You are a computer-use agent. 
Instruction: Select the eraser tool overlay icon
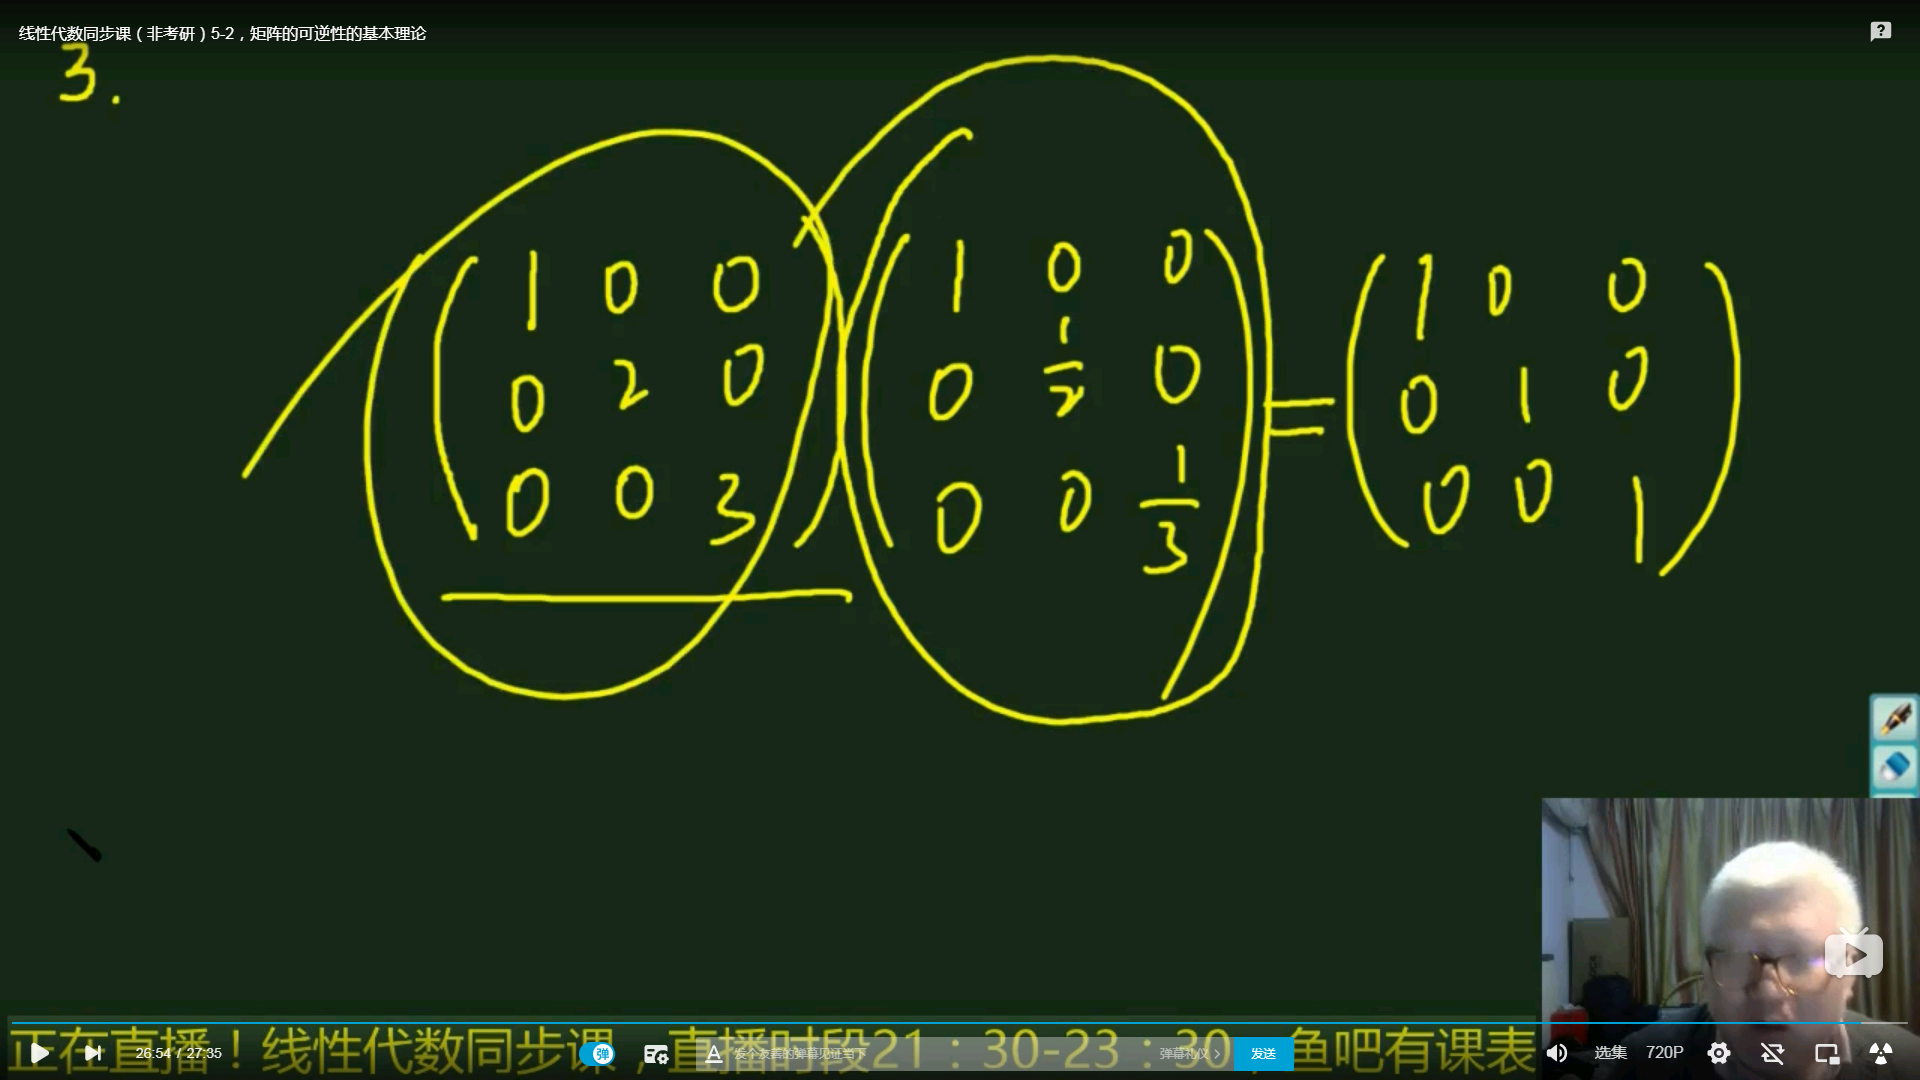1895,768
